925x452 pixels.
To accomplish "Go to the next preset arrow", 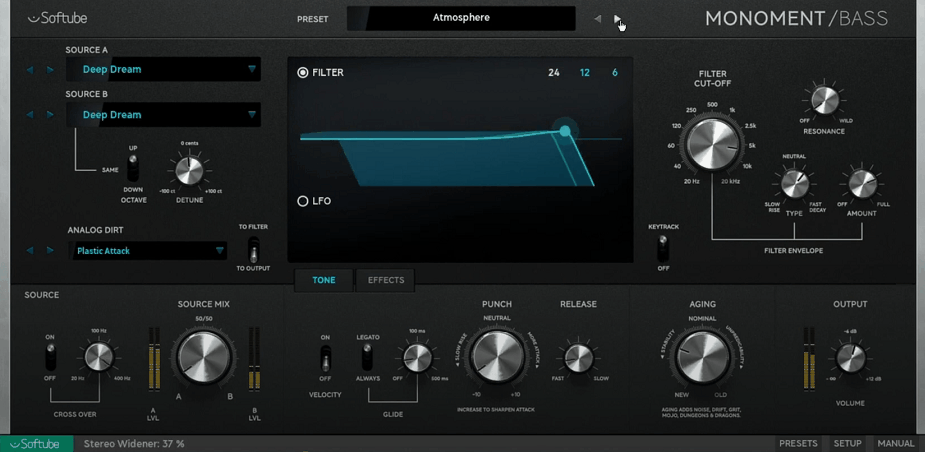I will [x=617, y=19].
